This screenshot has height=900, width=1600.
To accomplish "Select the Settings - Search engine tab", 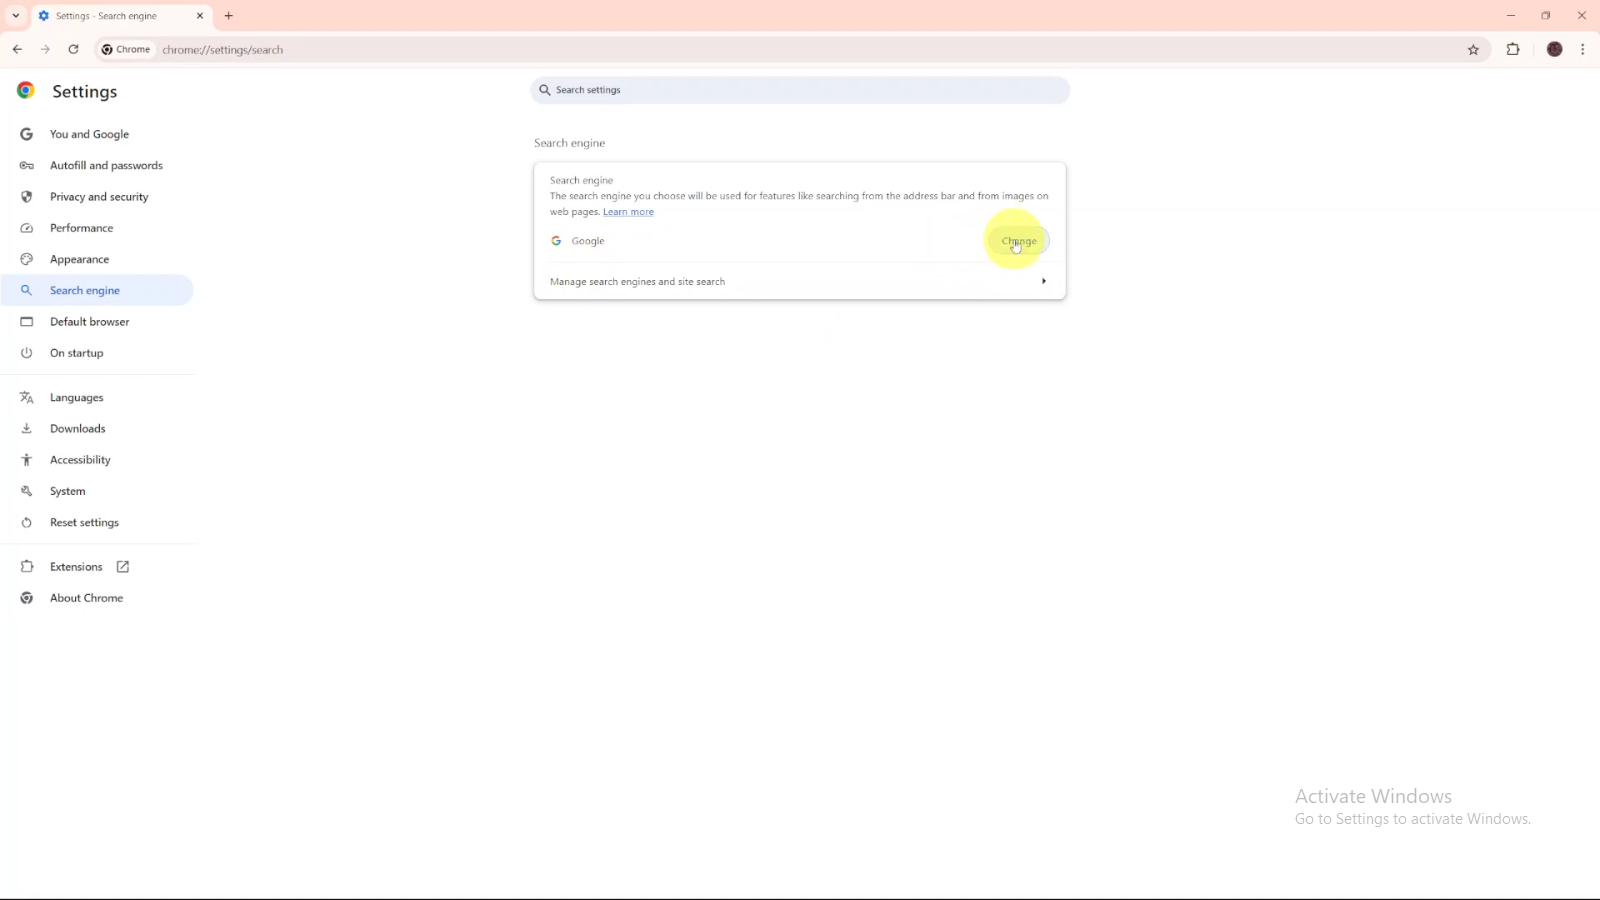I will tap(121, 16).
